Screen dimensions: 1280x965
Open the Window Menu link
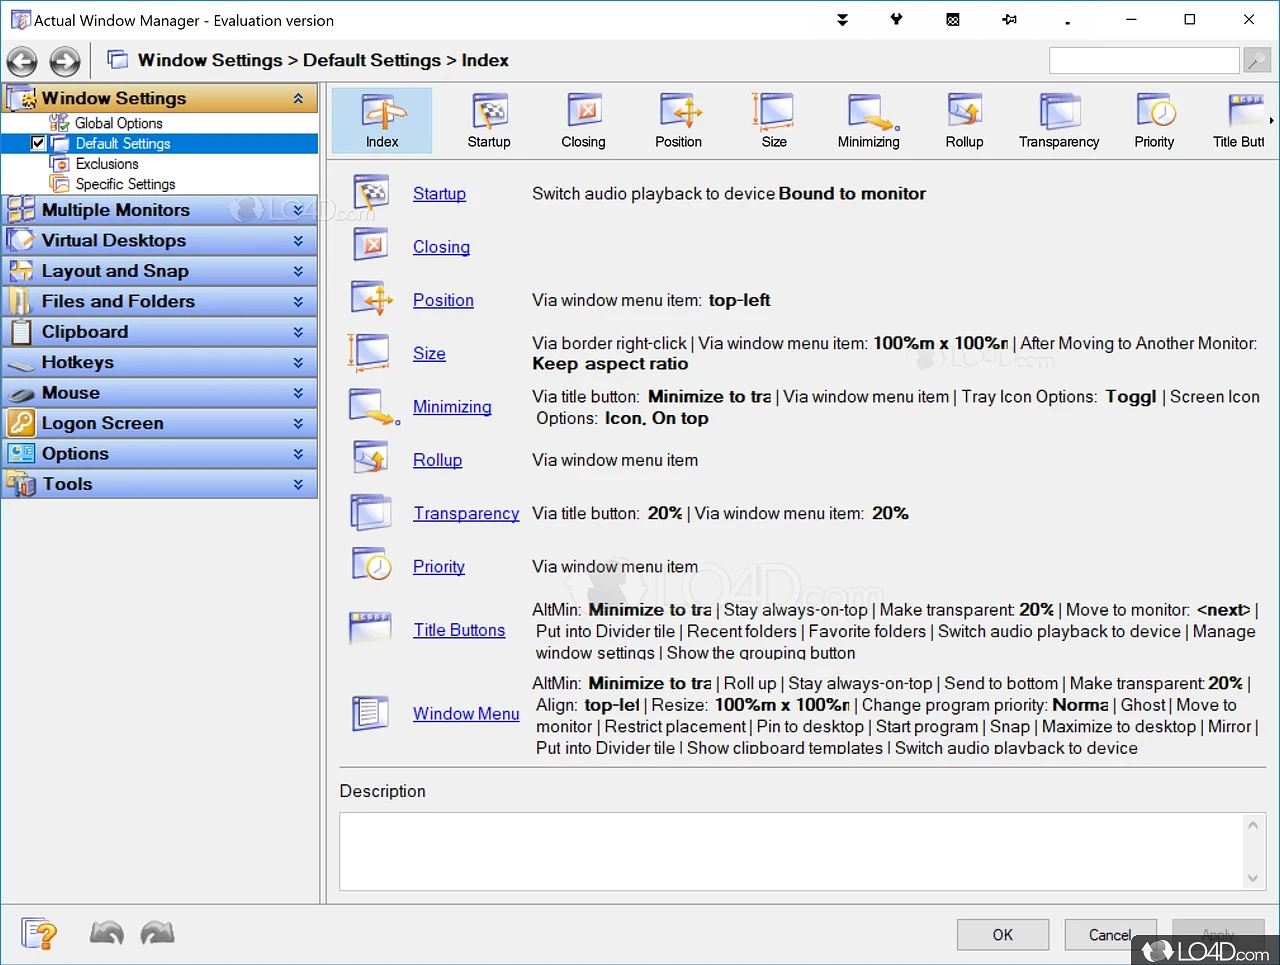click(466, 713)
